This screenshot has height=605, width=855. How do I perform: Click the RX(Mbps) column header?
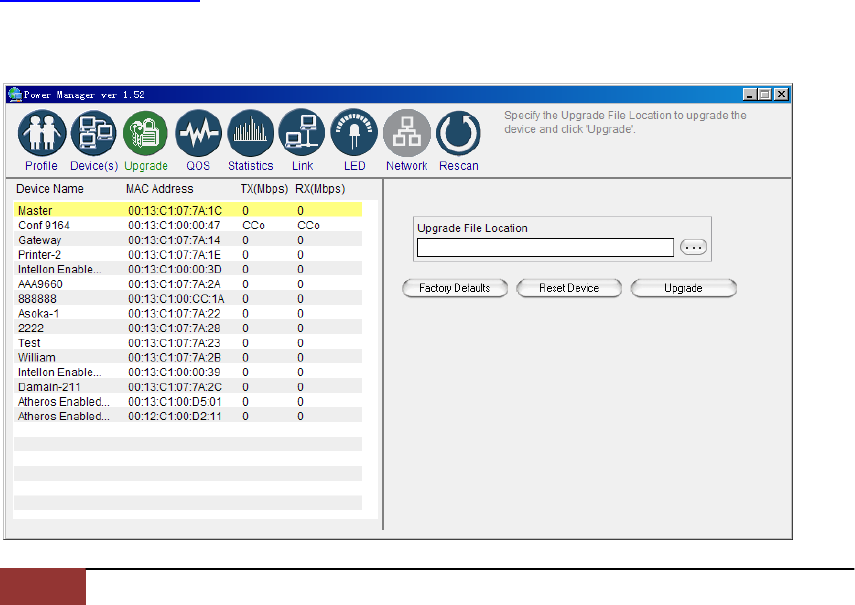tap(320, 189)
